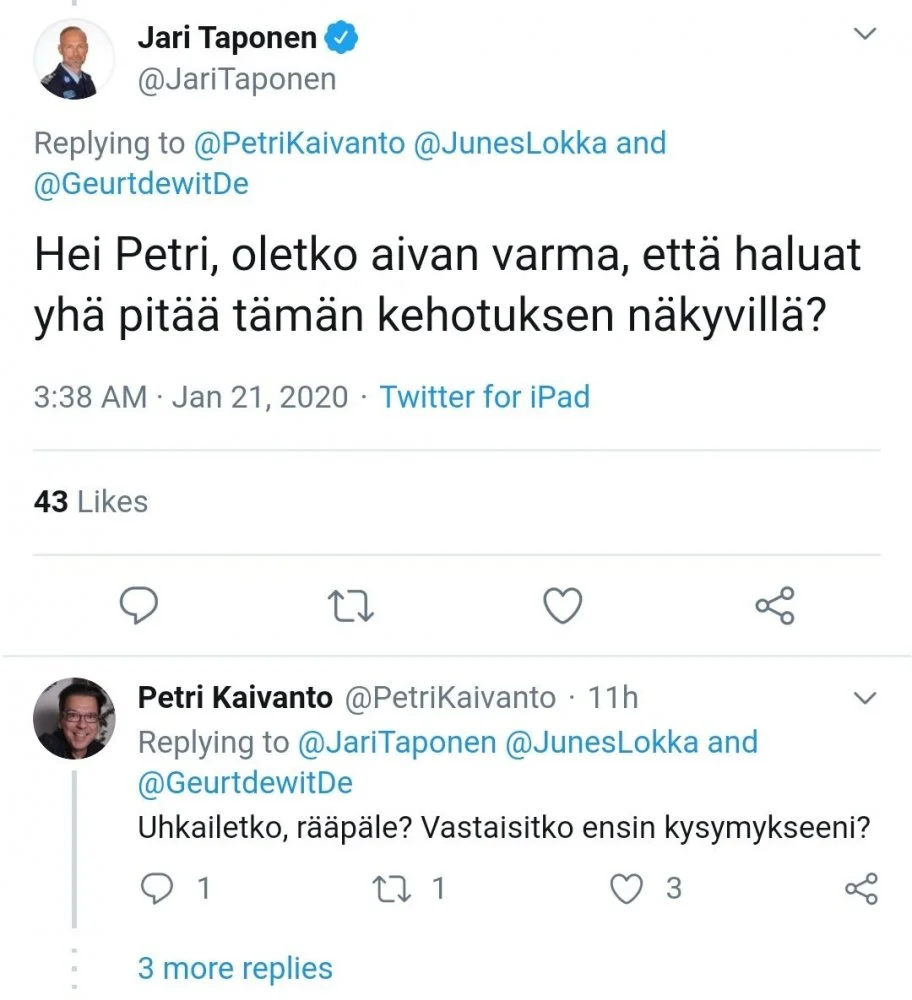912x1000 pixels.
Task: Click the tweet timestamp 3:38 AM · Jan 21, 2020
Action: coord(191,397)
